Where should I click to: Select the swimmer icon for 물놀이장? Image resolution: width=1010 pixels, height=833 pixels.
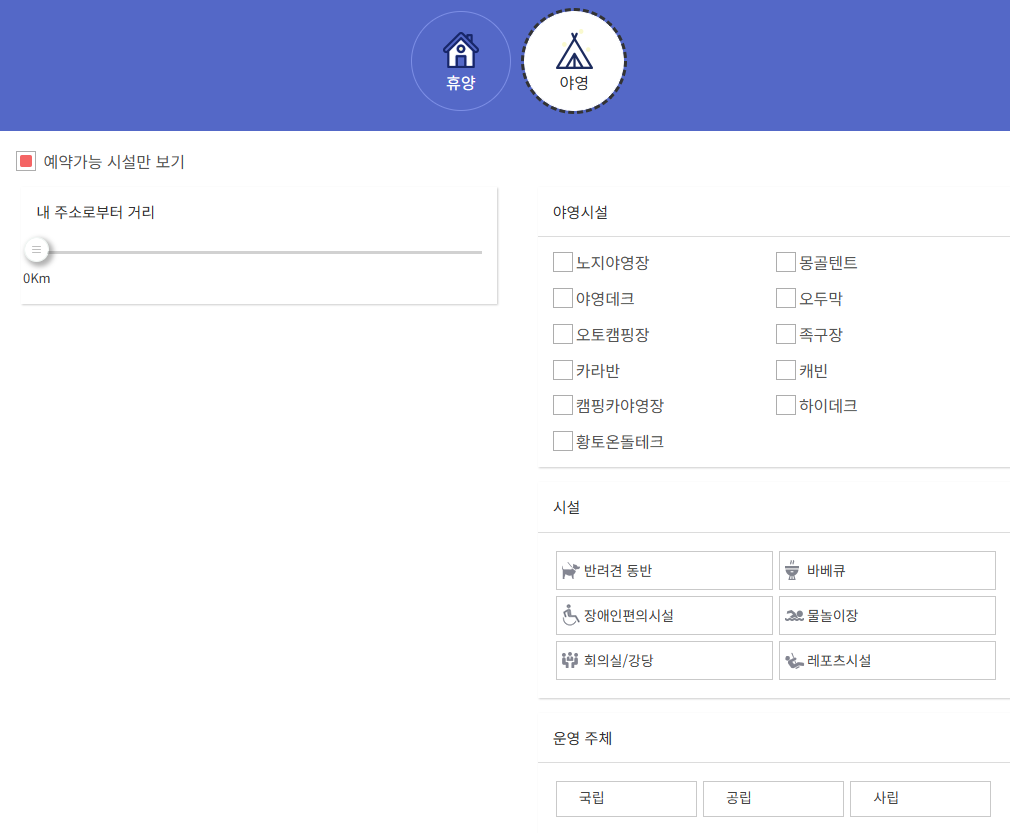(x=793, y=615)
